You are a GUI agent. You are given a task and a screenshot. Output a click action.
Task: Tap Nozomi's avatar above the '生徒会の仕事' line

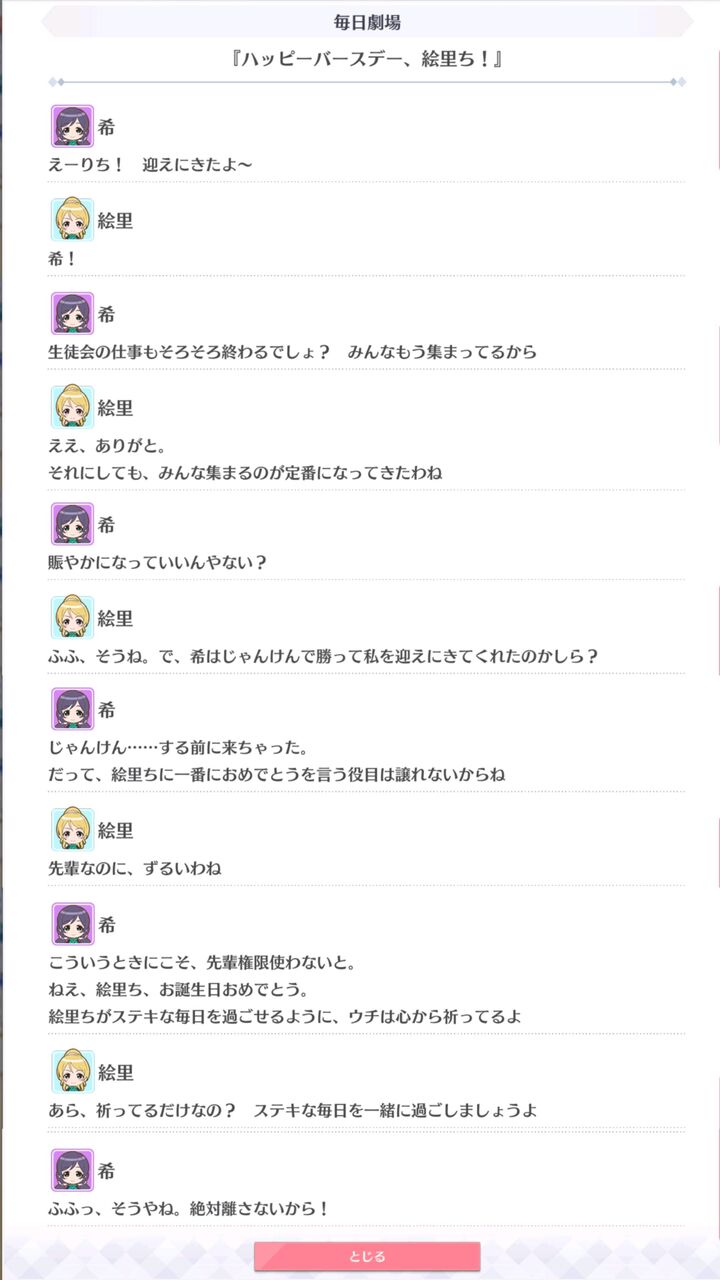point(72,314)
